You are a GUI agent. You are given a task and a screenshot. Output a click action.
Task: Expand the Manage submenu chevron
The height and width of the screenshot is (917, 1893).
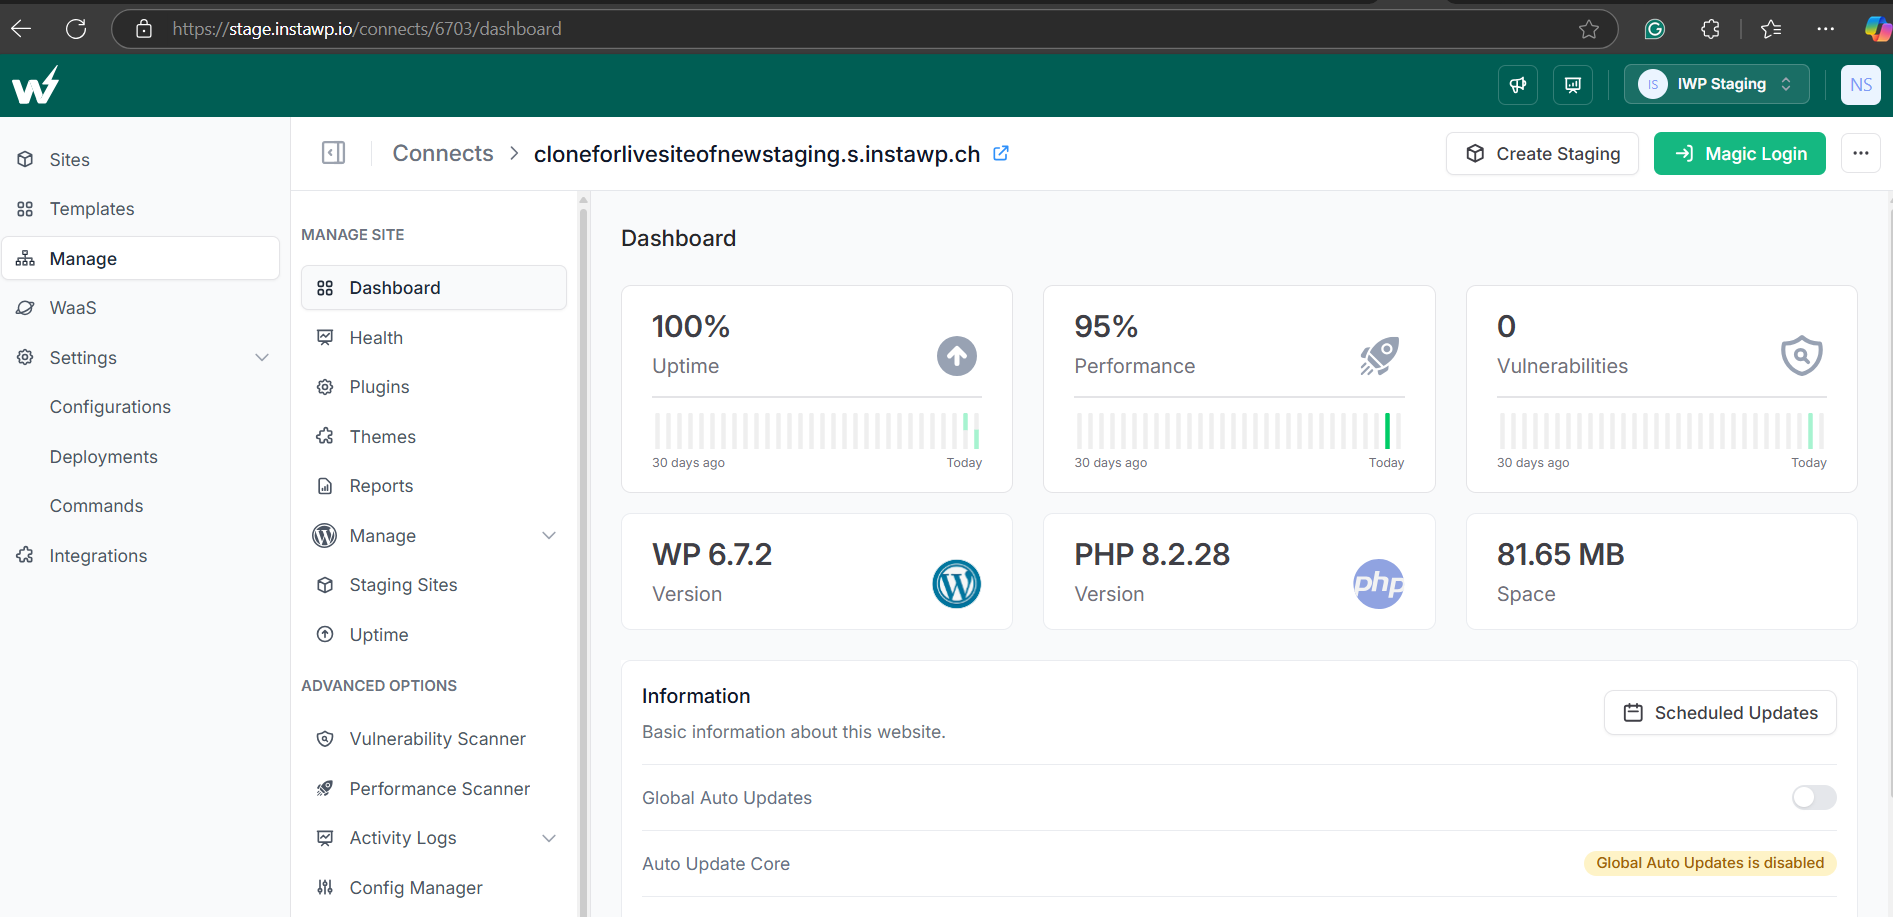549,536
